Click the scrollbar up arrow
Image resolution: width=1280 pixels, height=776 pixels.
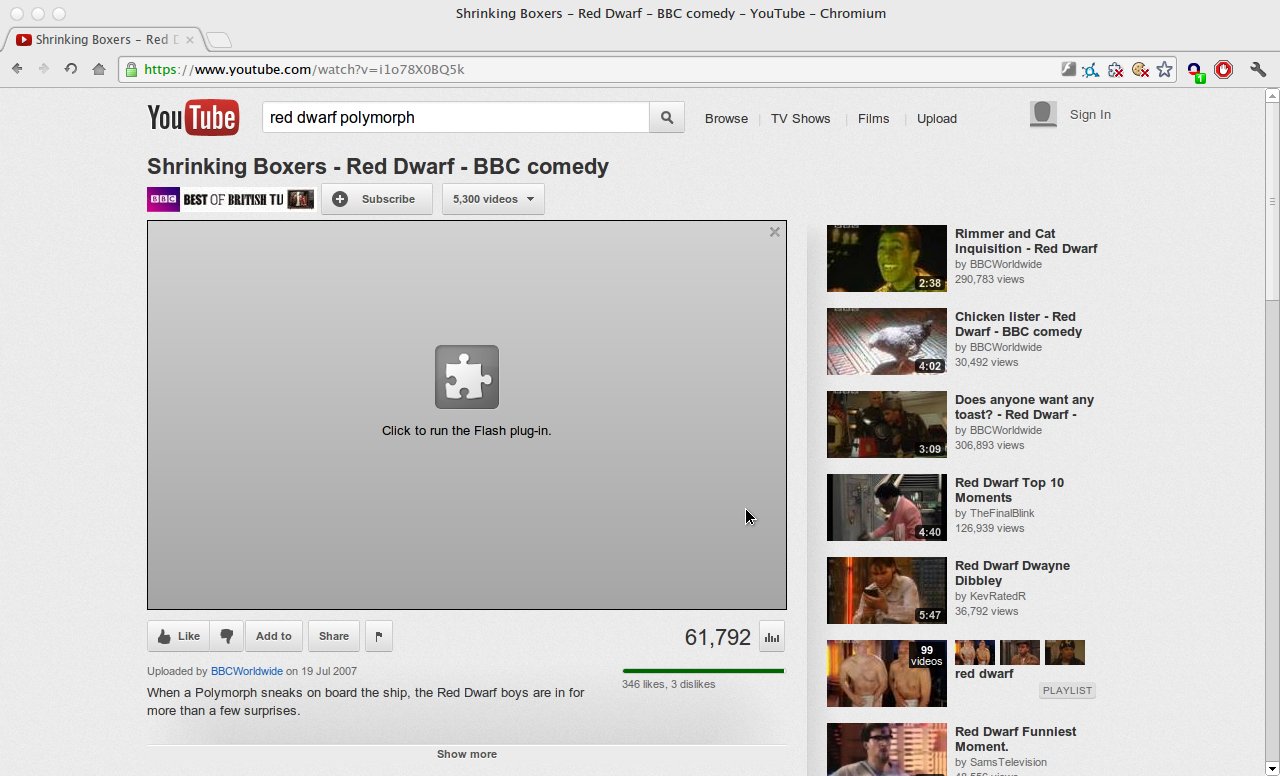pos(1272,96)
